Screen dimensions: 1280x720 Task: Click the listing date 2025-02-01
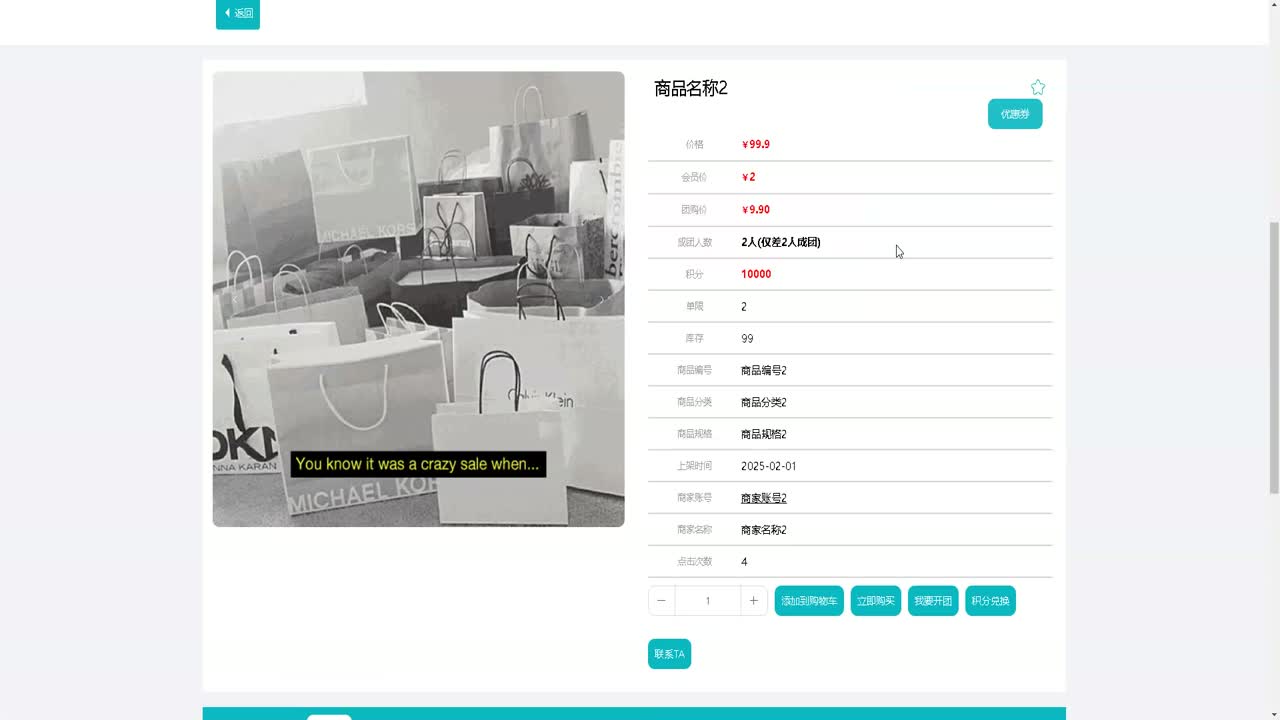click(x=769, y=466)
